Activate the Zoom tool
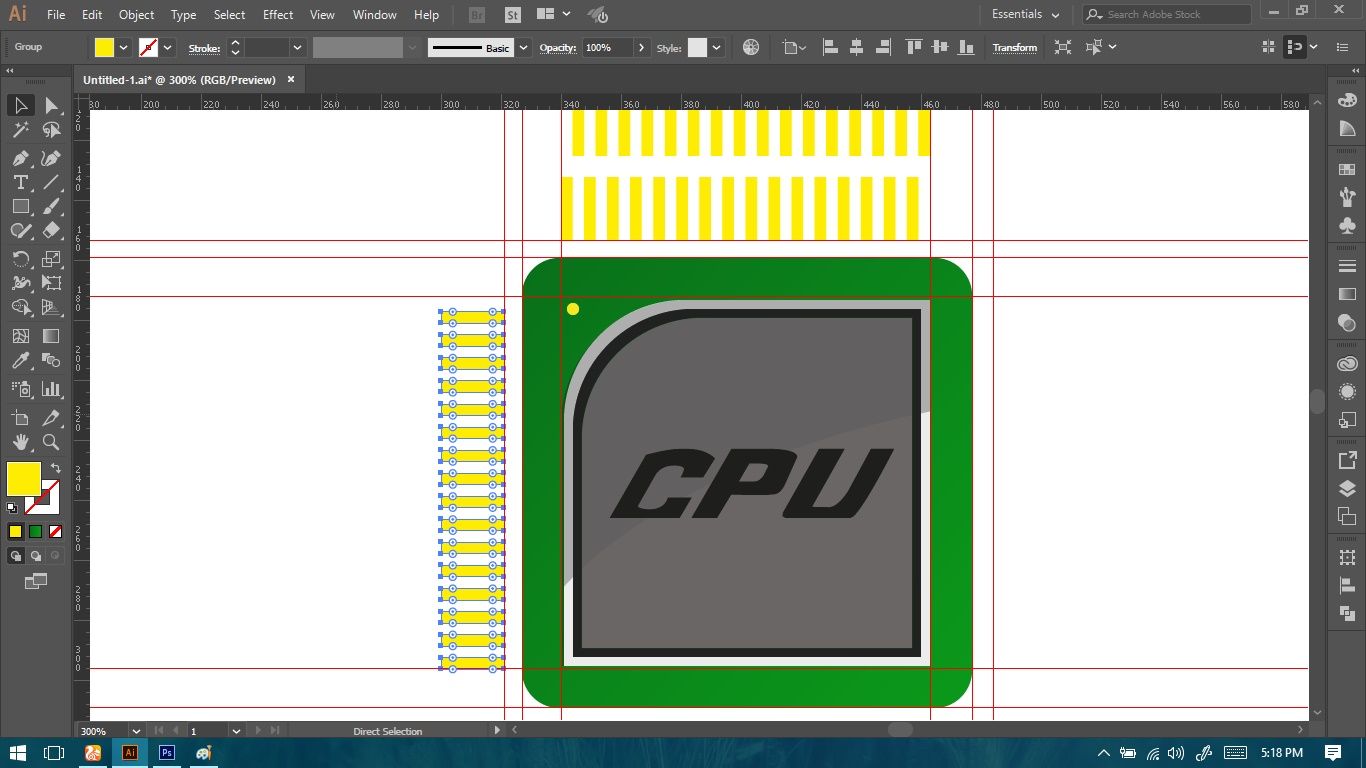The image size is (1366, 768). [51, 442]
